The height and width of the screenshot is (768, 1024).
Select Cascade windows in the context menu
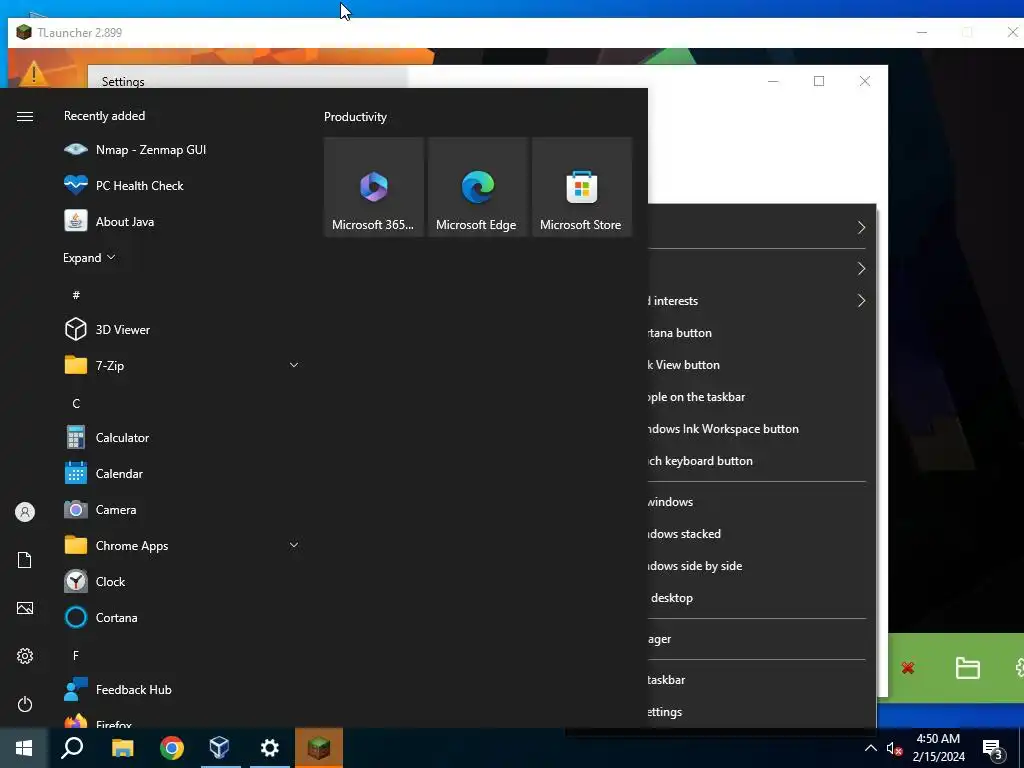761,502
